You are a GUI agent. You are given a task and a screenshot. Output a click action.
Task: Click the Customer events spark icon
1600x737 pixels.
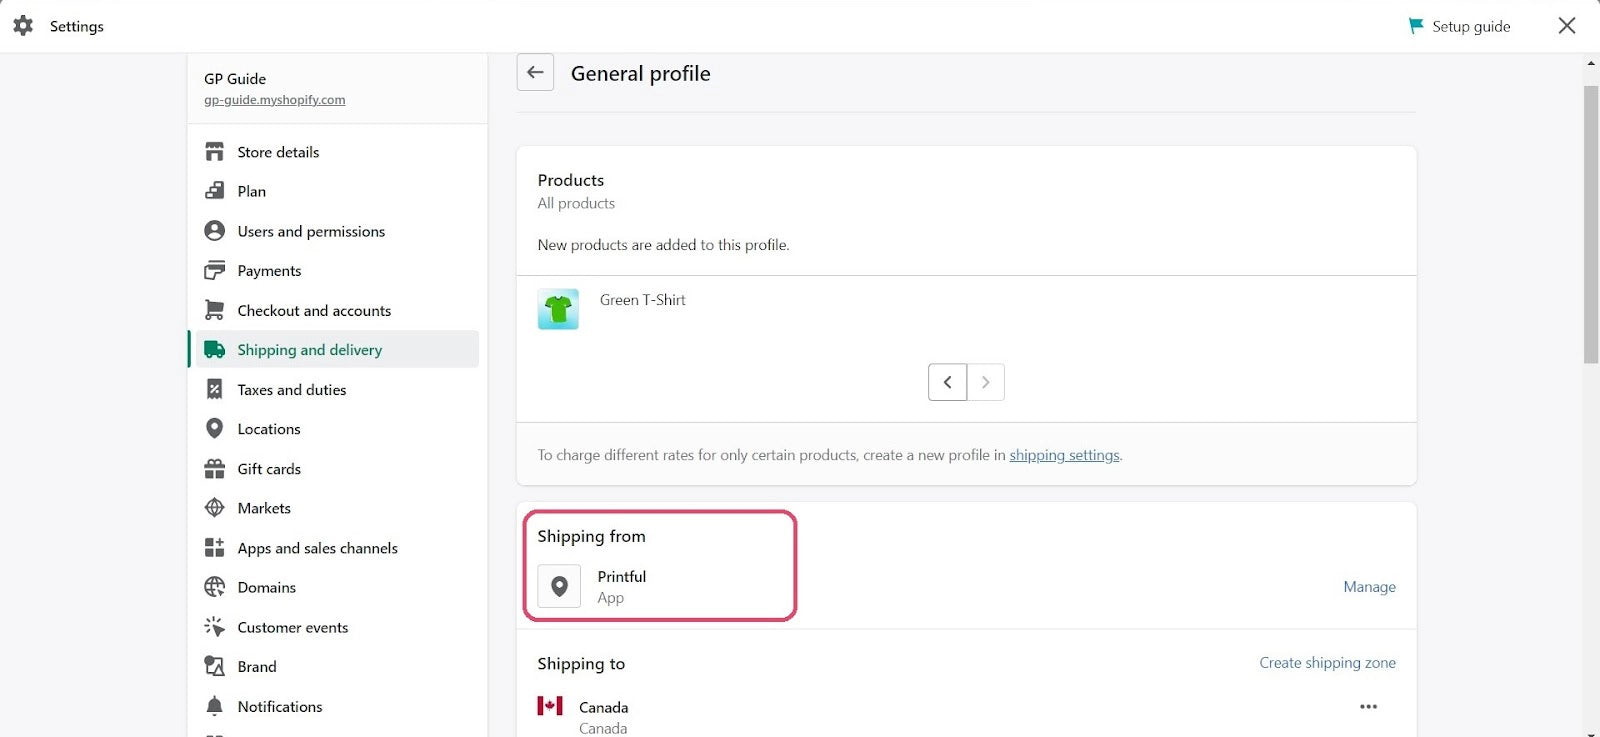214,627
